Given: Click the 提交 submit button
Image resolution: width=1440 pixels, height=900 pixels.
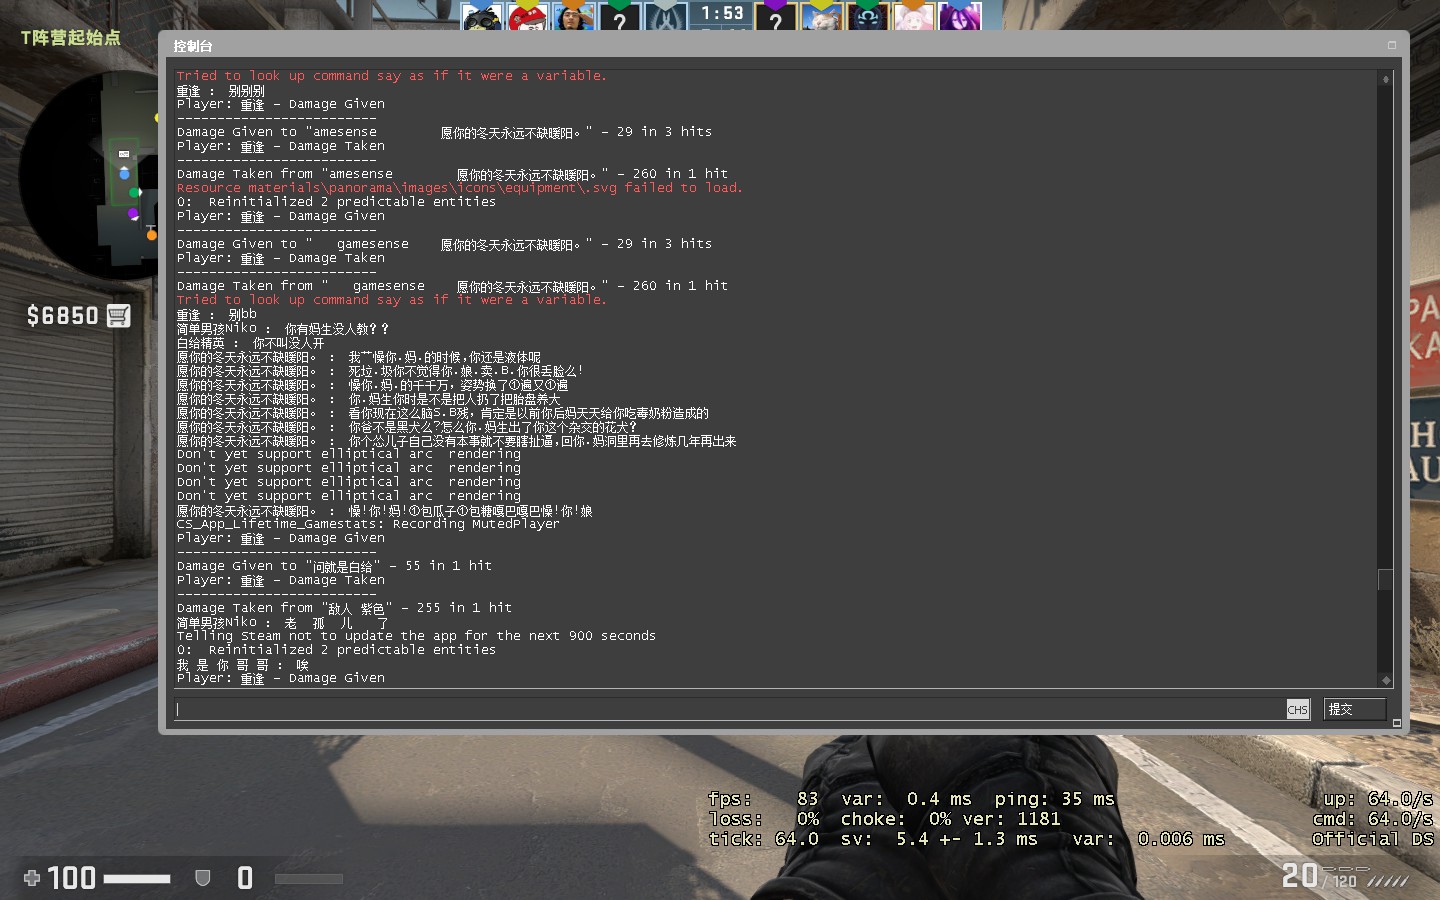Looking at the screenshot, I should pyautogui.click(x=1355, y=709).
